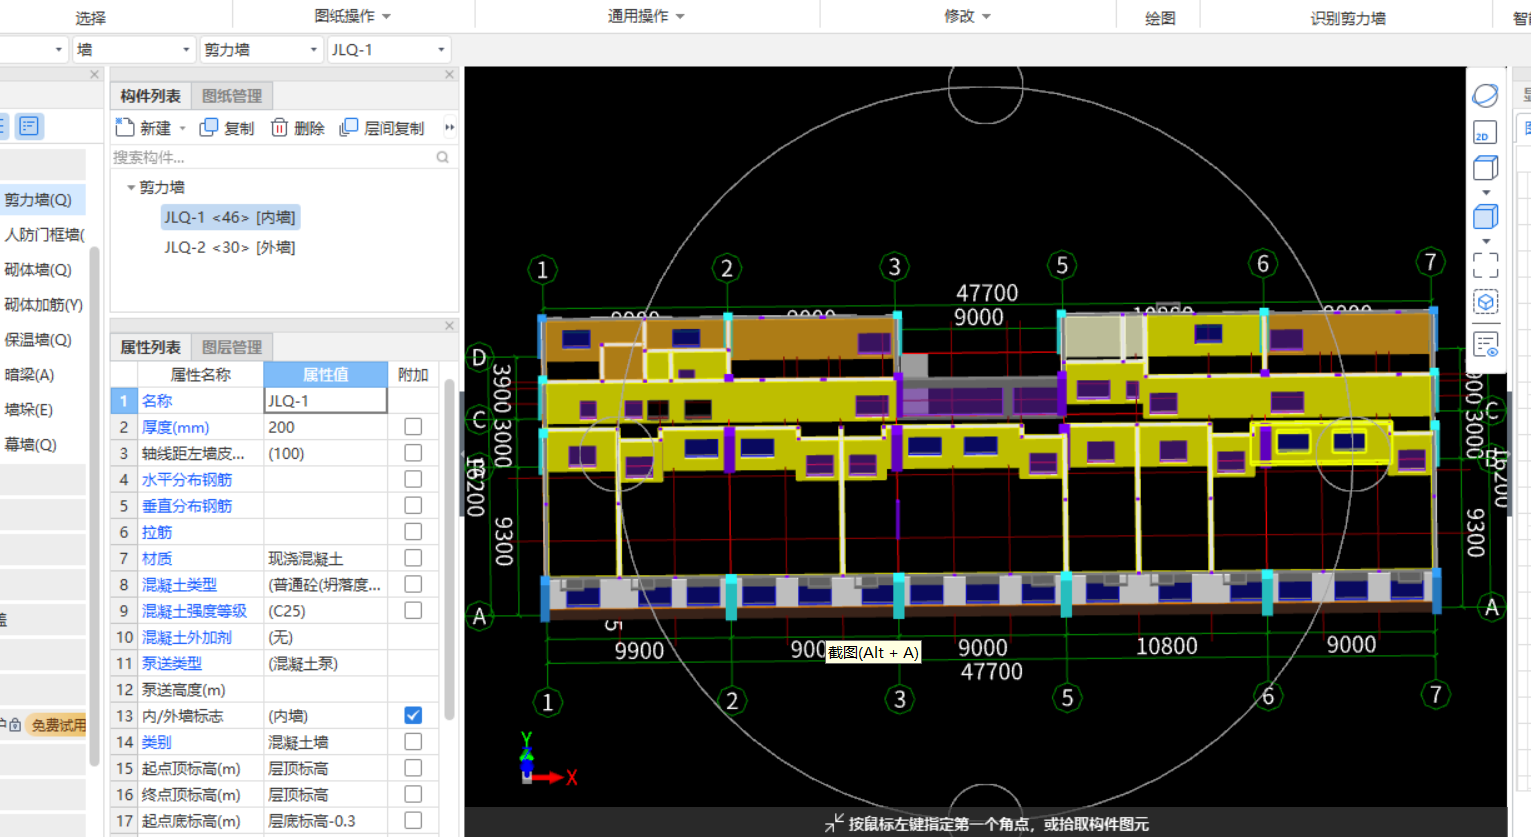Close the left navigation panel
This screenshot has height=837, width=1531.
(x=95, y=75)
